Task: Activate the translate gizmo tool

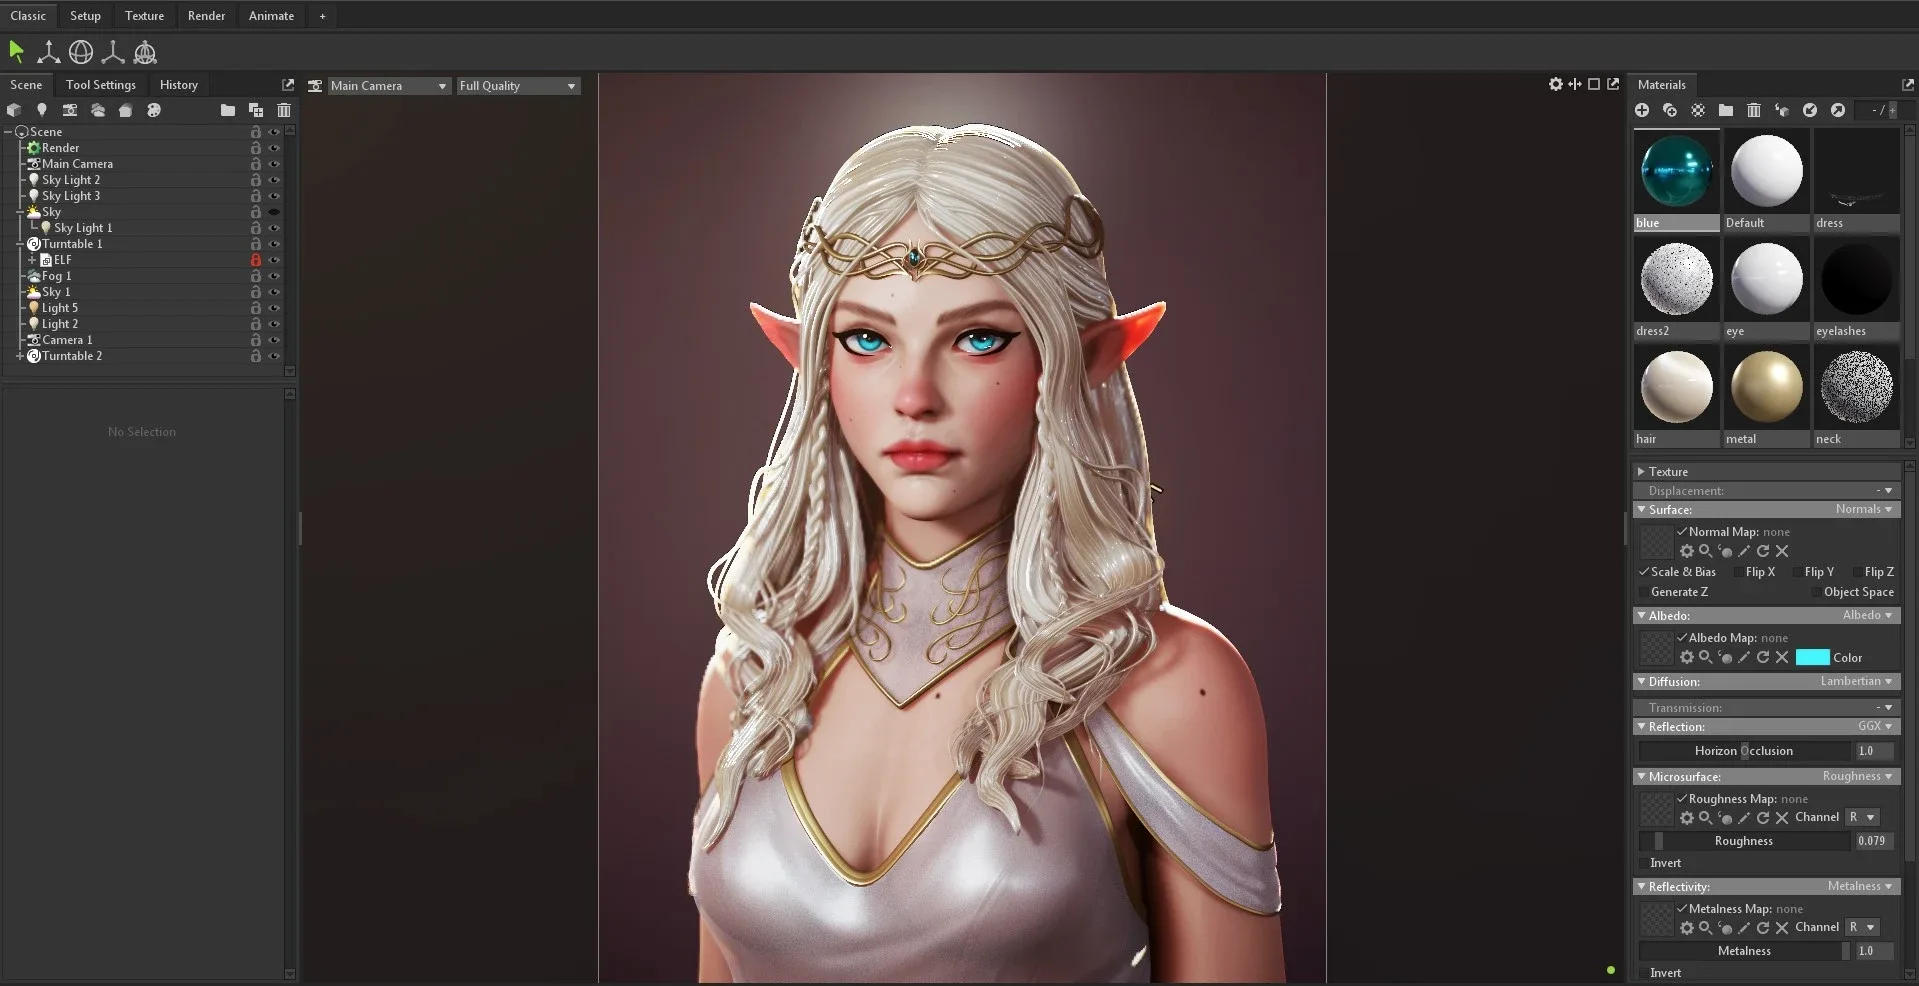Action: pyautogui.click(x=48, y=52)
